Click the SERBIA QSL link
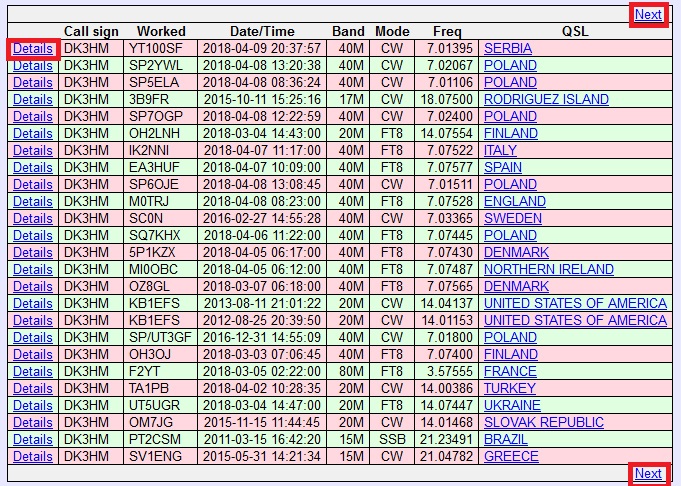681x486 pixels. [x=508, y=48]
